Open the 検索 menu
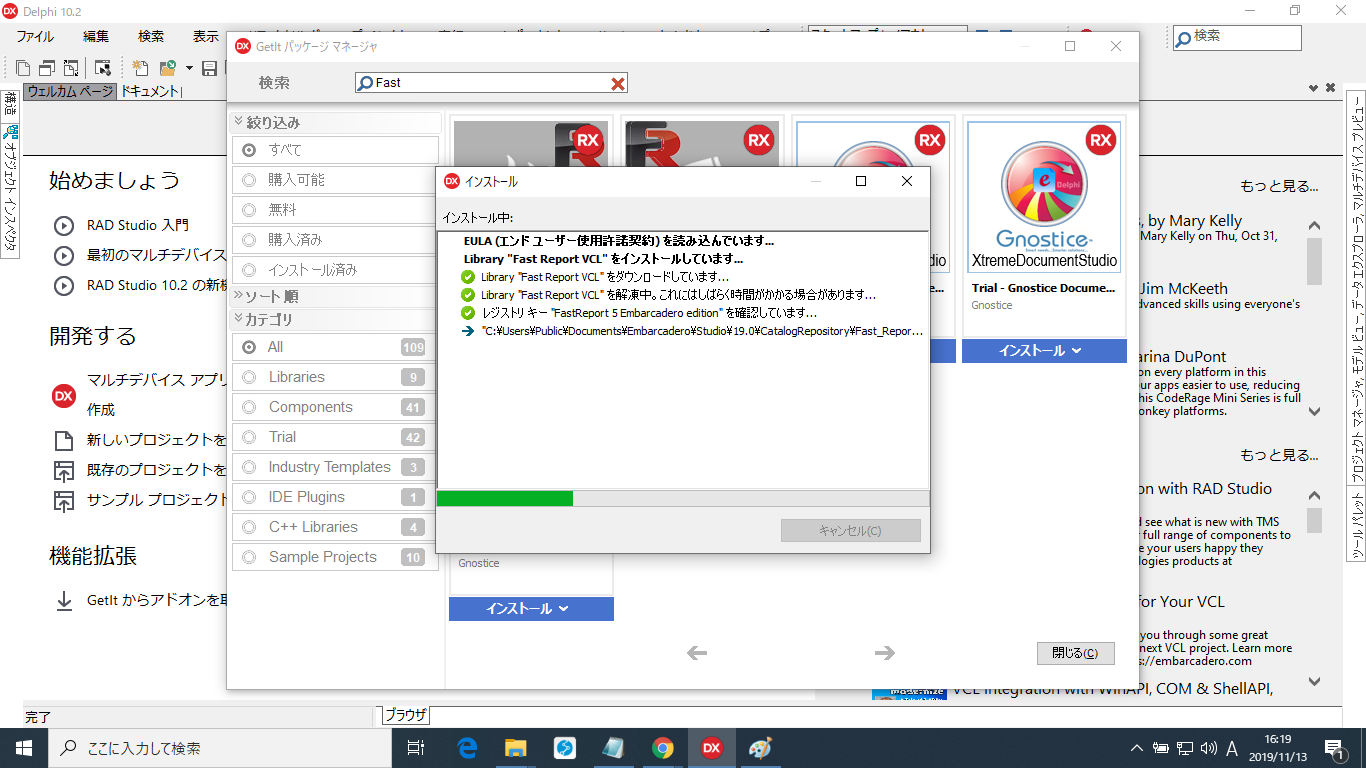The height and width of the screenshot is (768, 1366). click(x=151, y=36)
